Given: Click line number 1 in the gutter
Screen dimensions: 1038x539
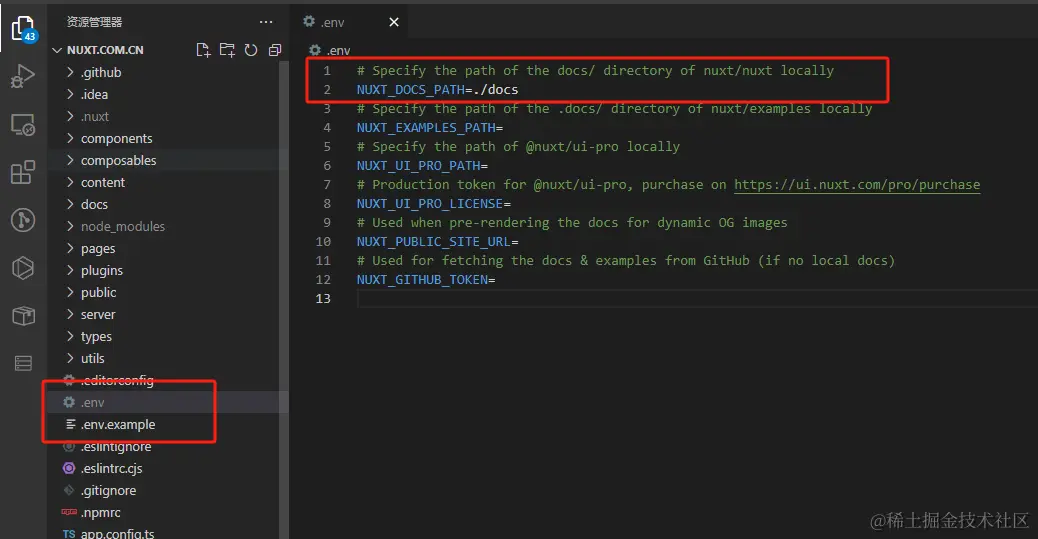Looking at the screenshot, I should 326,70.
